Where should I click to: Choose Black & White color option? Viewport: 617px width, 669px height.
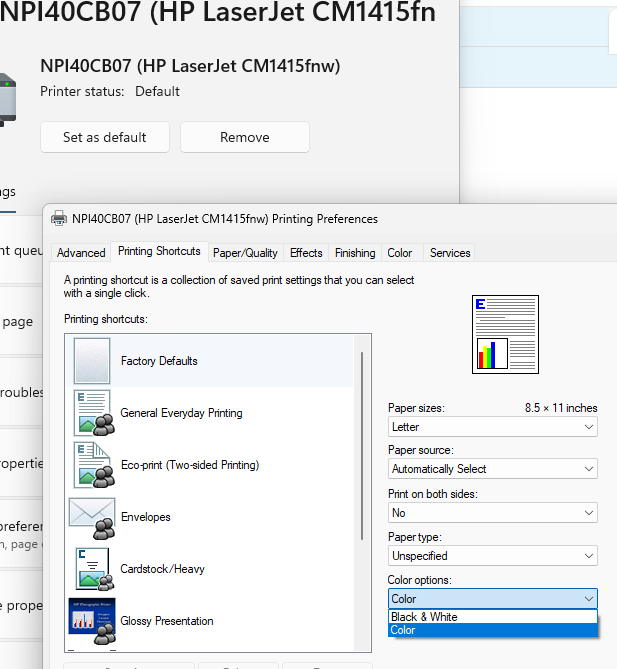[x=492, y=617]
